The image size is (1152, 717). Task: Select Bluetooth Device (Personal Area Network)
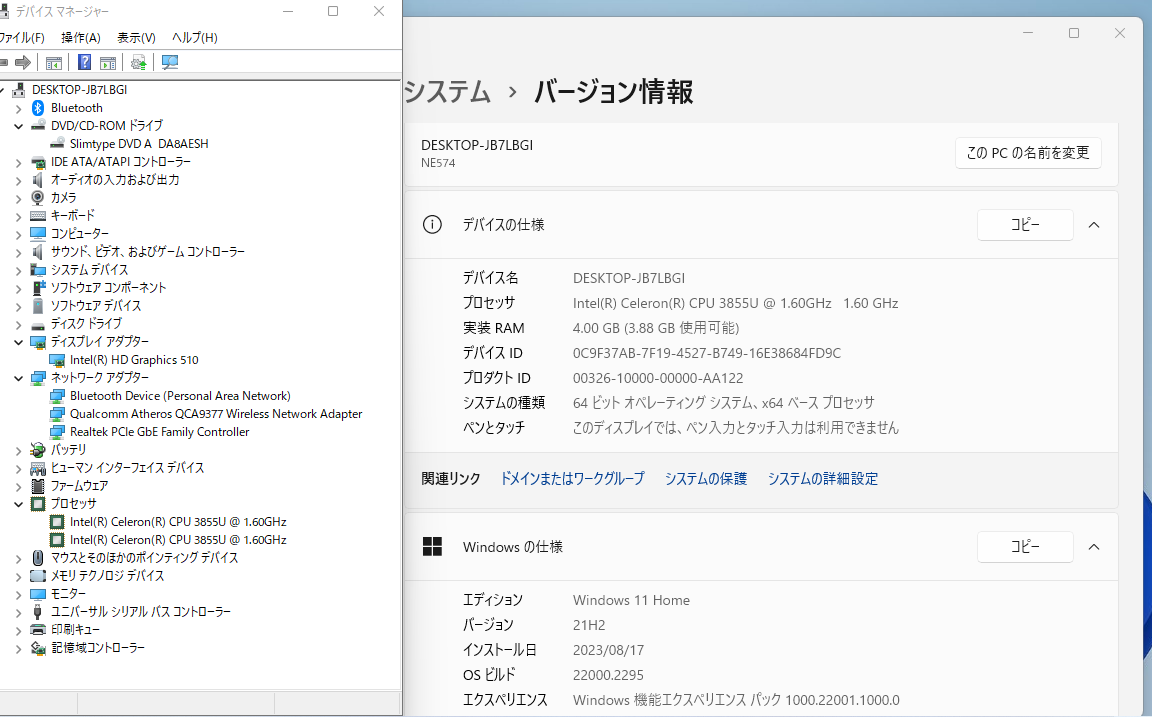coord(180,396)
